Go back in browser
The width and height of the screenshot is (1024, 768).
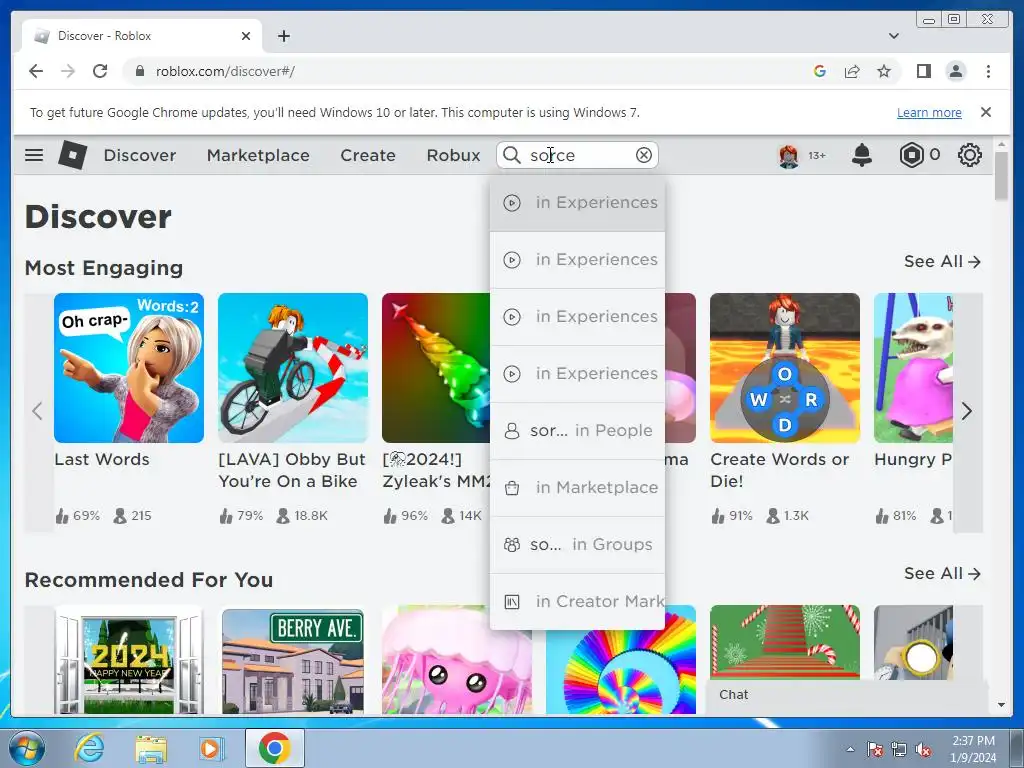coord(36,71)
